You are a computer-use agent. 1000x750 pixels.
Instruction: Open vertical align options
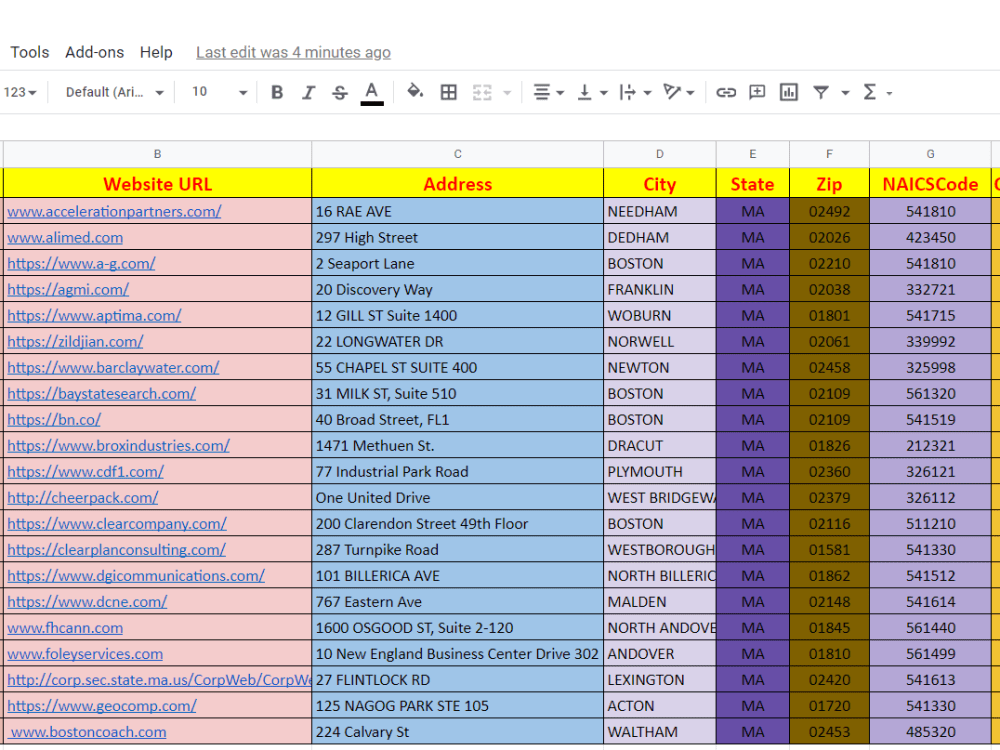591,92
